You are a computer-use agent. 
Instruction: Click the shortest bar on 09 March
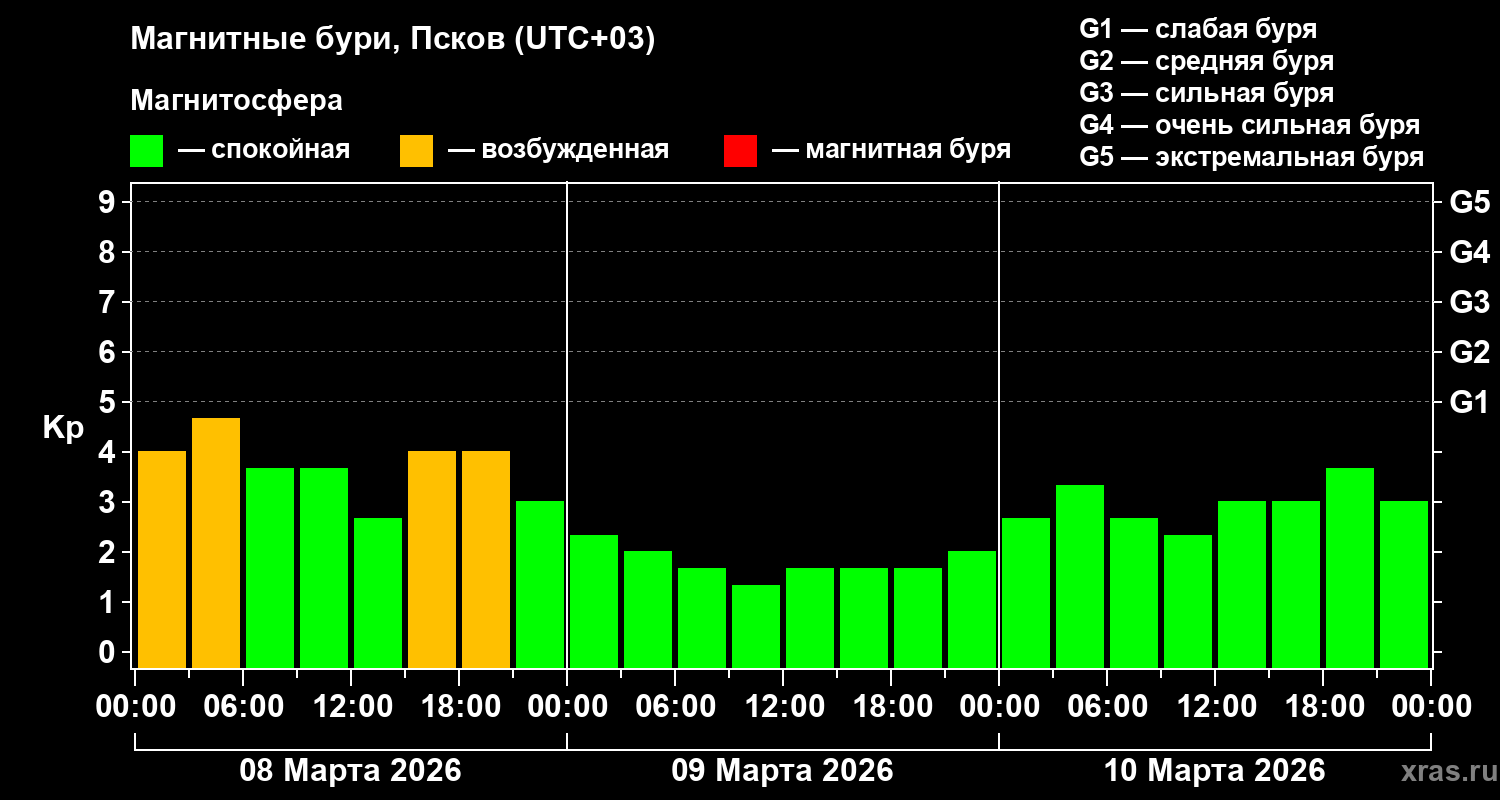click(x=756, y=627)
